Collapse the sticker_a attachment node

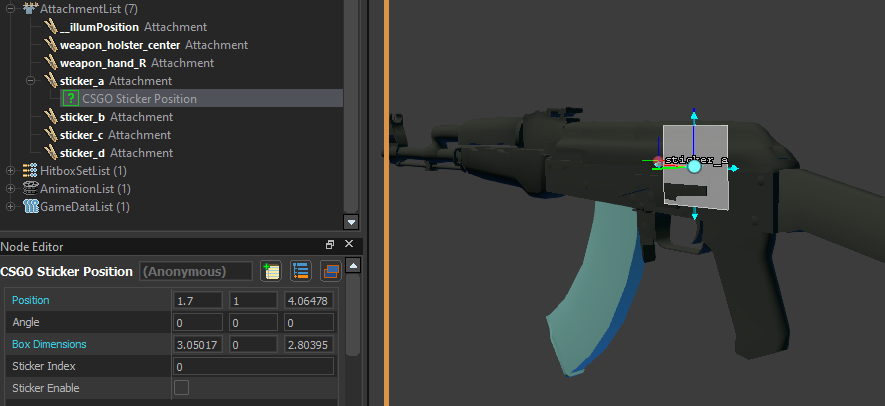click(31, 81)
